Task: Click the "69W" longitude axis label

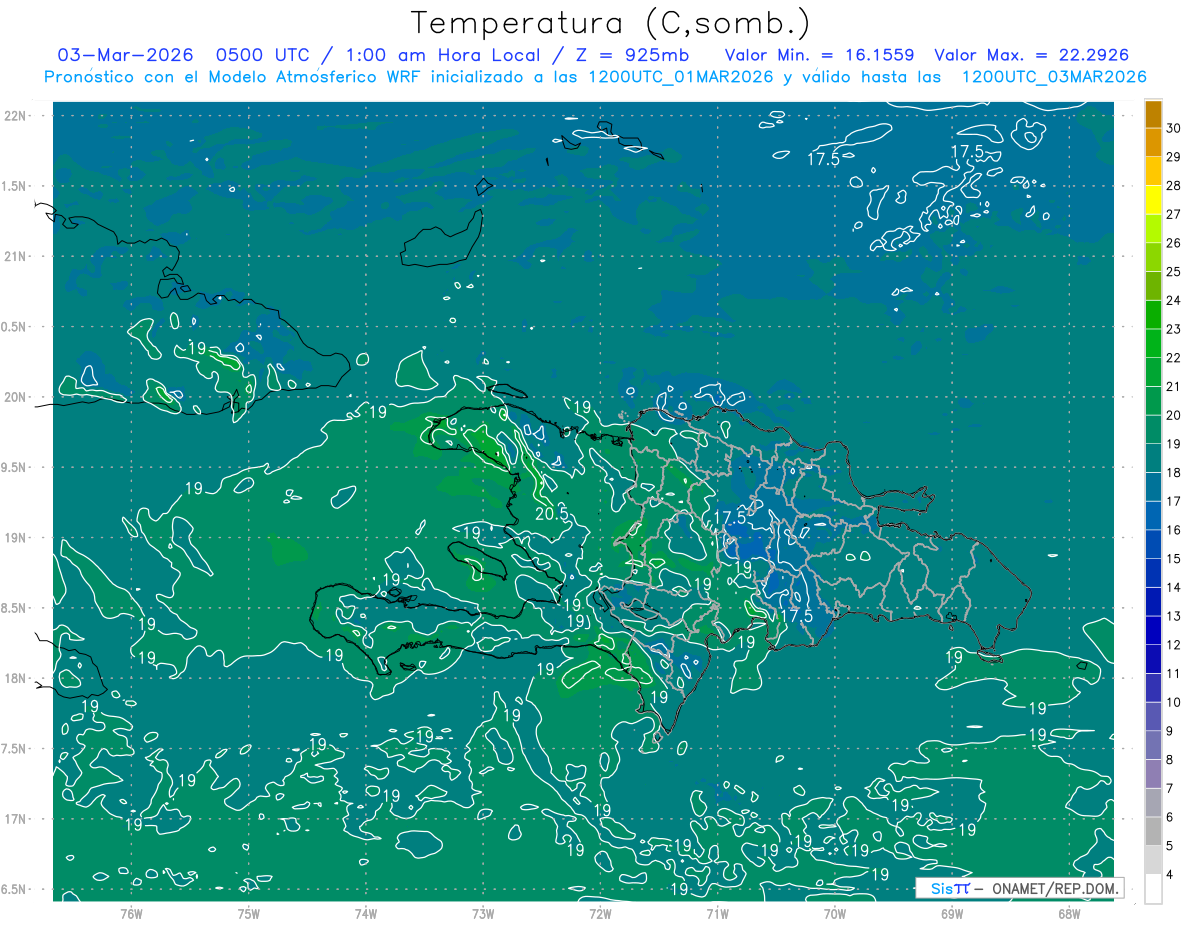Action: point(952,914)
